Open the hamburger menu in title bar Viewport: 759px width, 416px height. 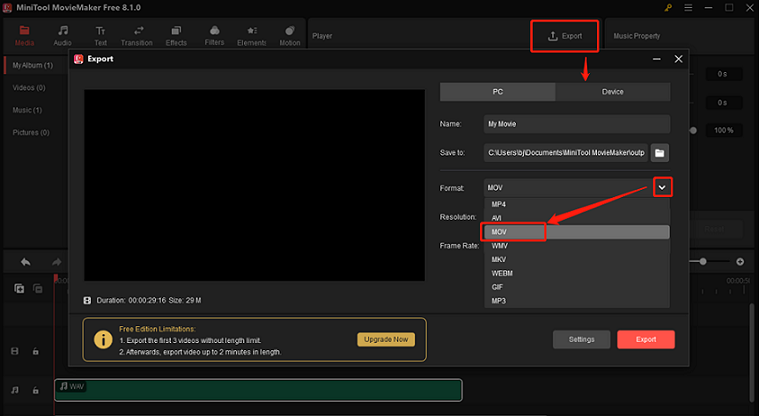pyautogui.click(x=688, y=8)
